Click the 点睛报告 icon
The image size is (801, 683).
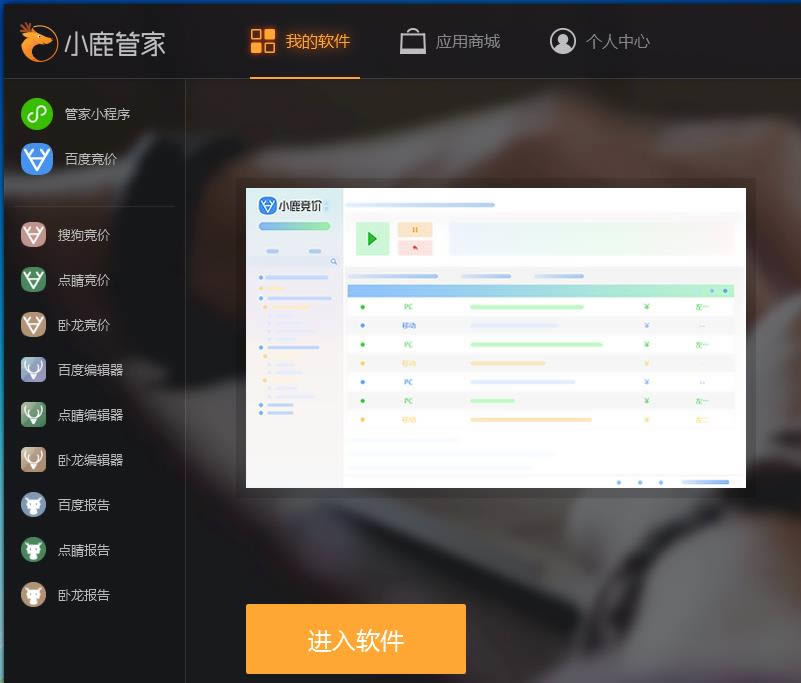(x=34, y=550)
